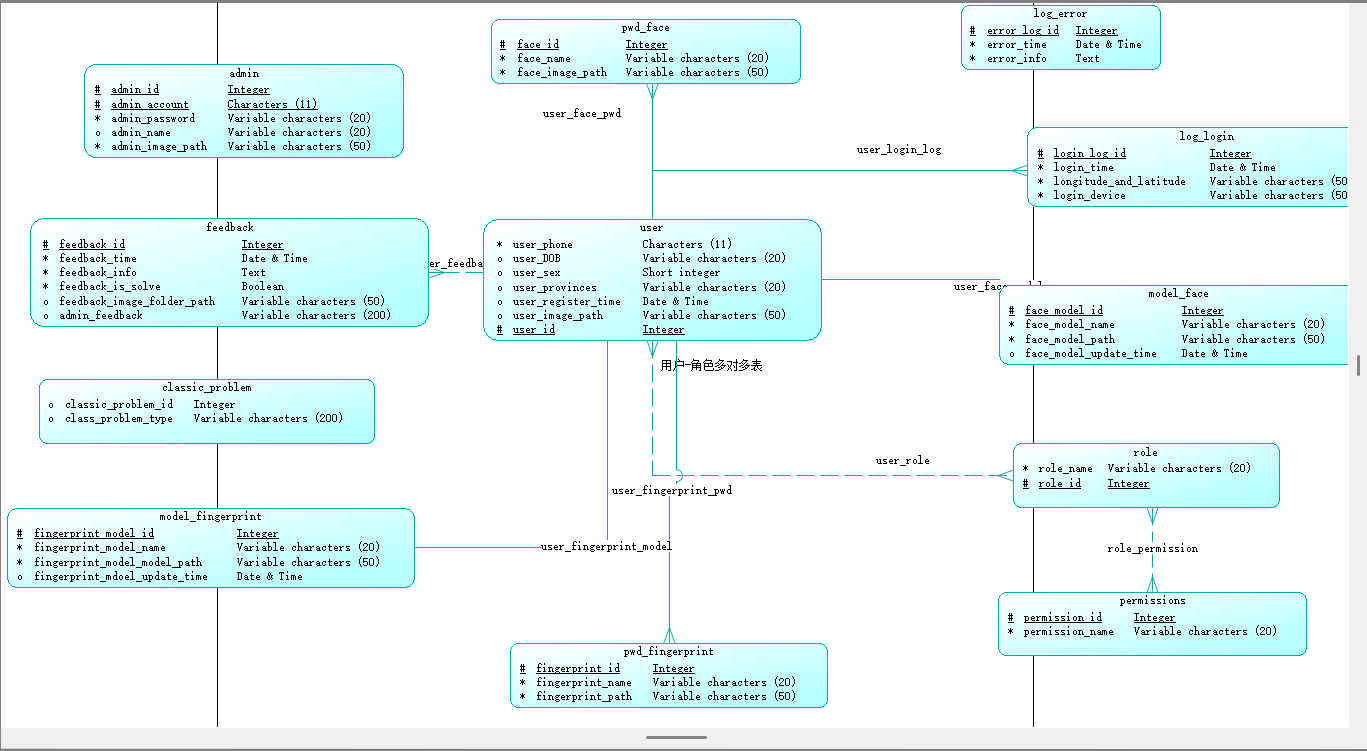Select the user entity title

651,228
